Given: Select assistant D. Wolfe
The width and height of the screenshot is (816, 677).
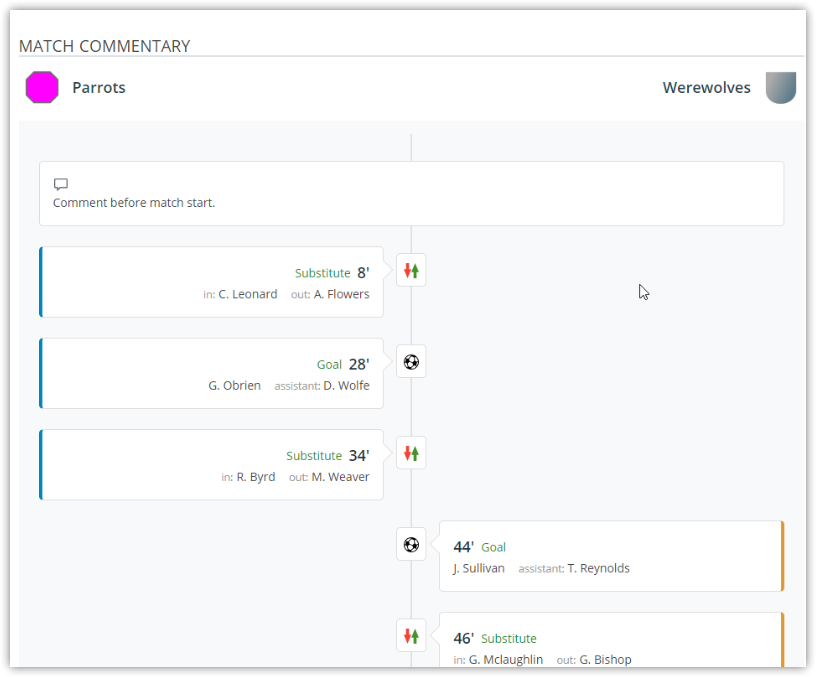Looking at the screenshot, I should pos(347,386).
